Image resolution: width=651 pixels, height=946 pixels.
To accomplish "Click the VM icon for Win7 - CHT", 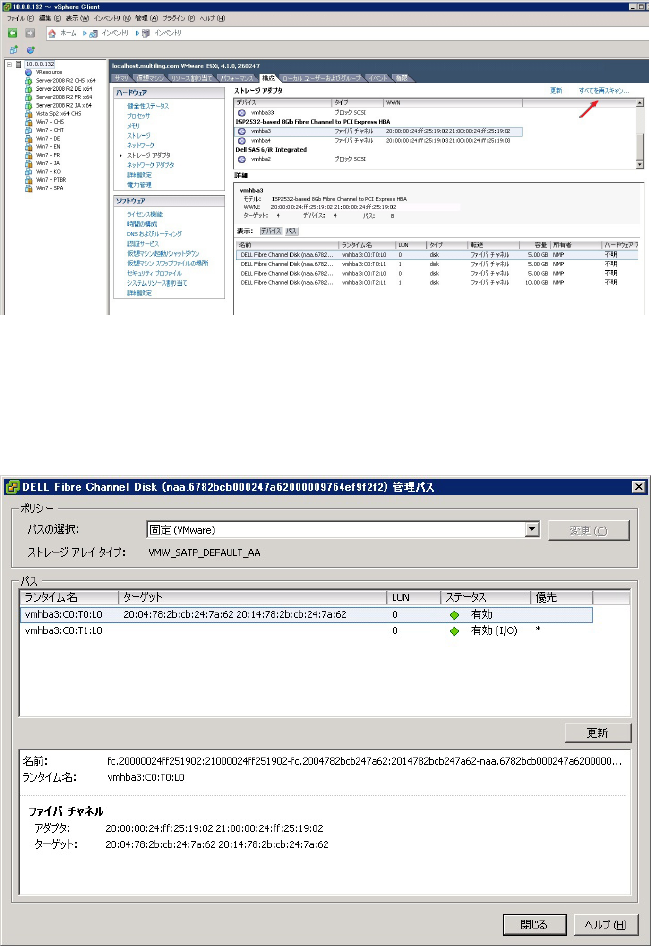I will [x=28, y=130].
